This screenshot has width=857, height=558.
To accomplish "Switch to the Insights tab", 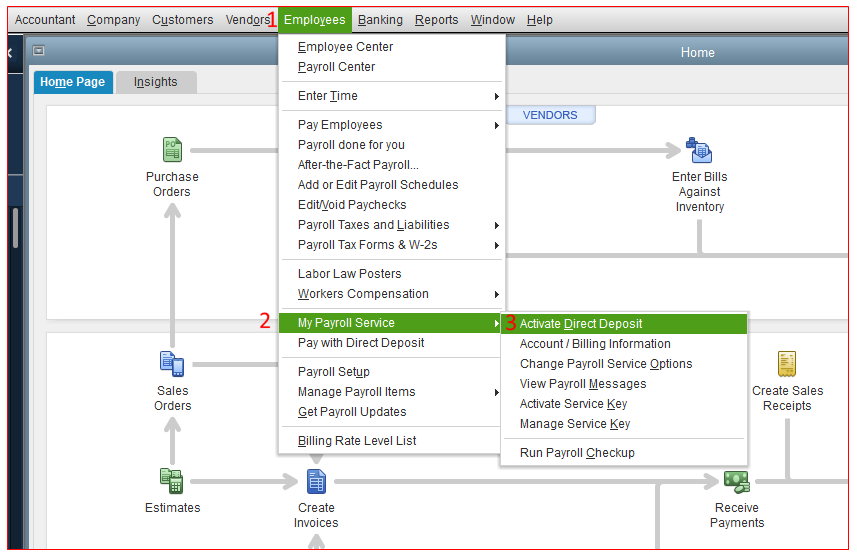I will [156, 83].
